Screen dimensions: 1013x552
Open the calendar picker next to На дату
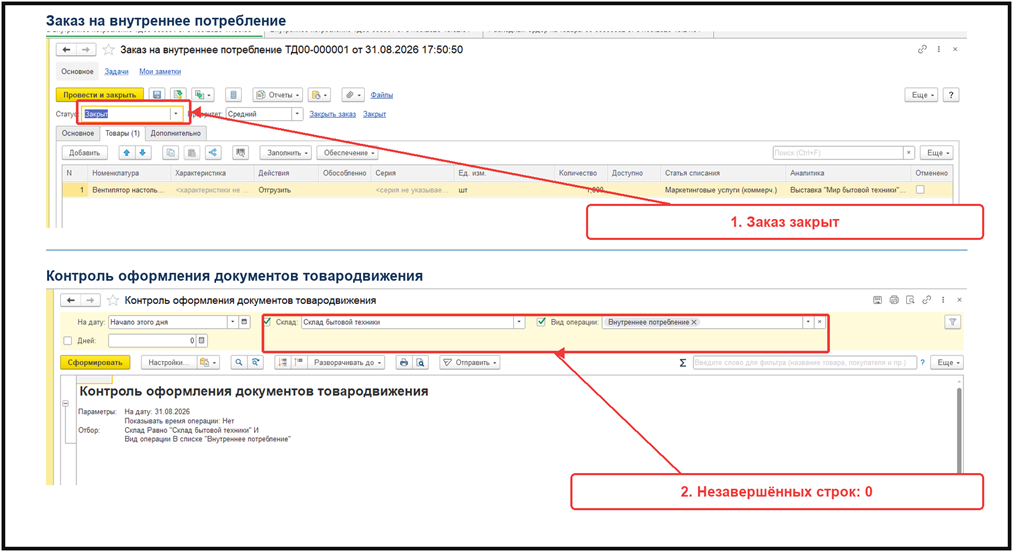click(244, 322)
